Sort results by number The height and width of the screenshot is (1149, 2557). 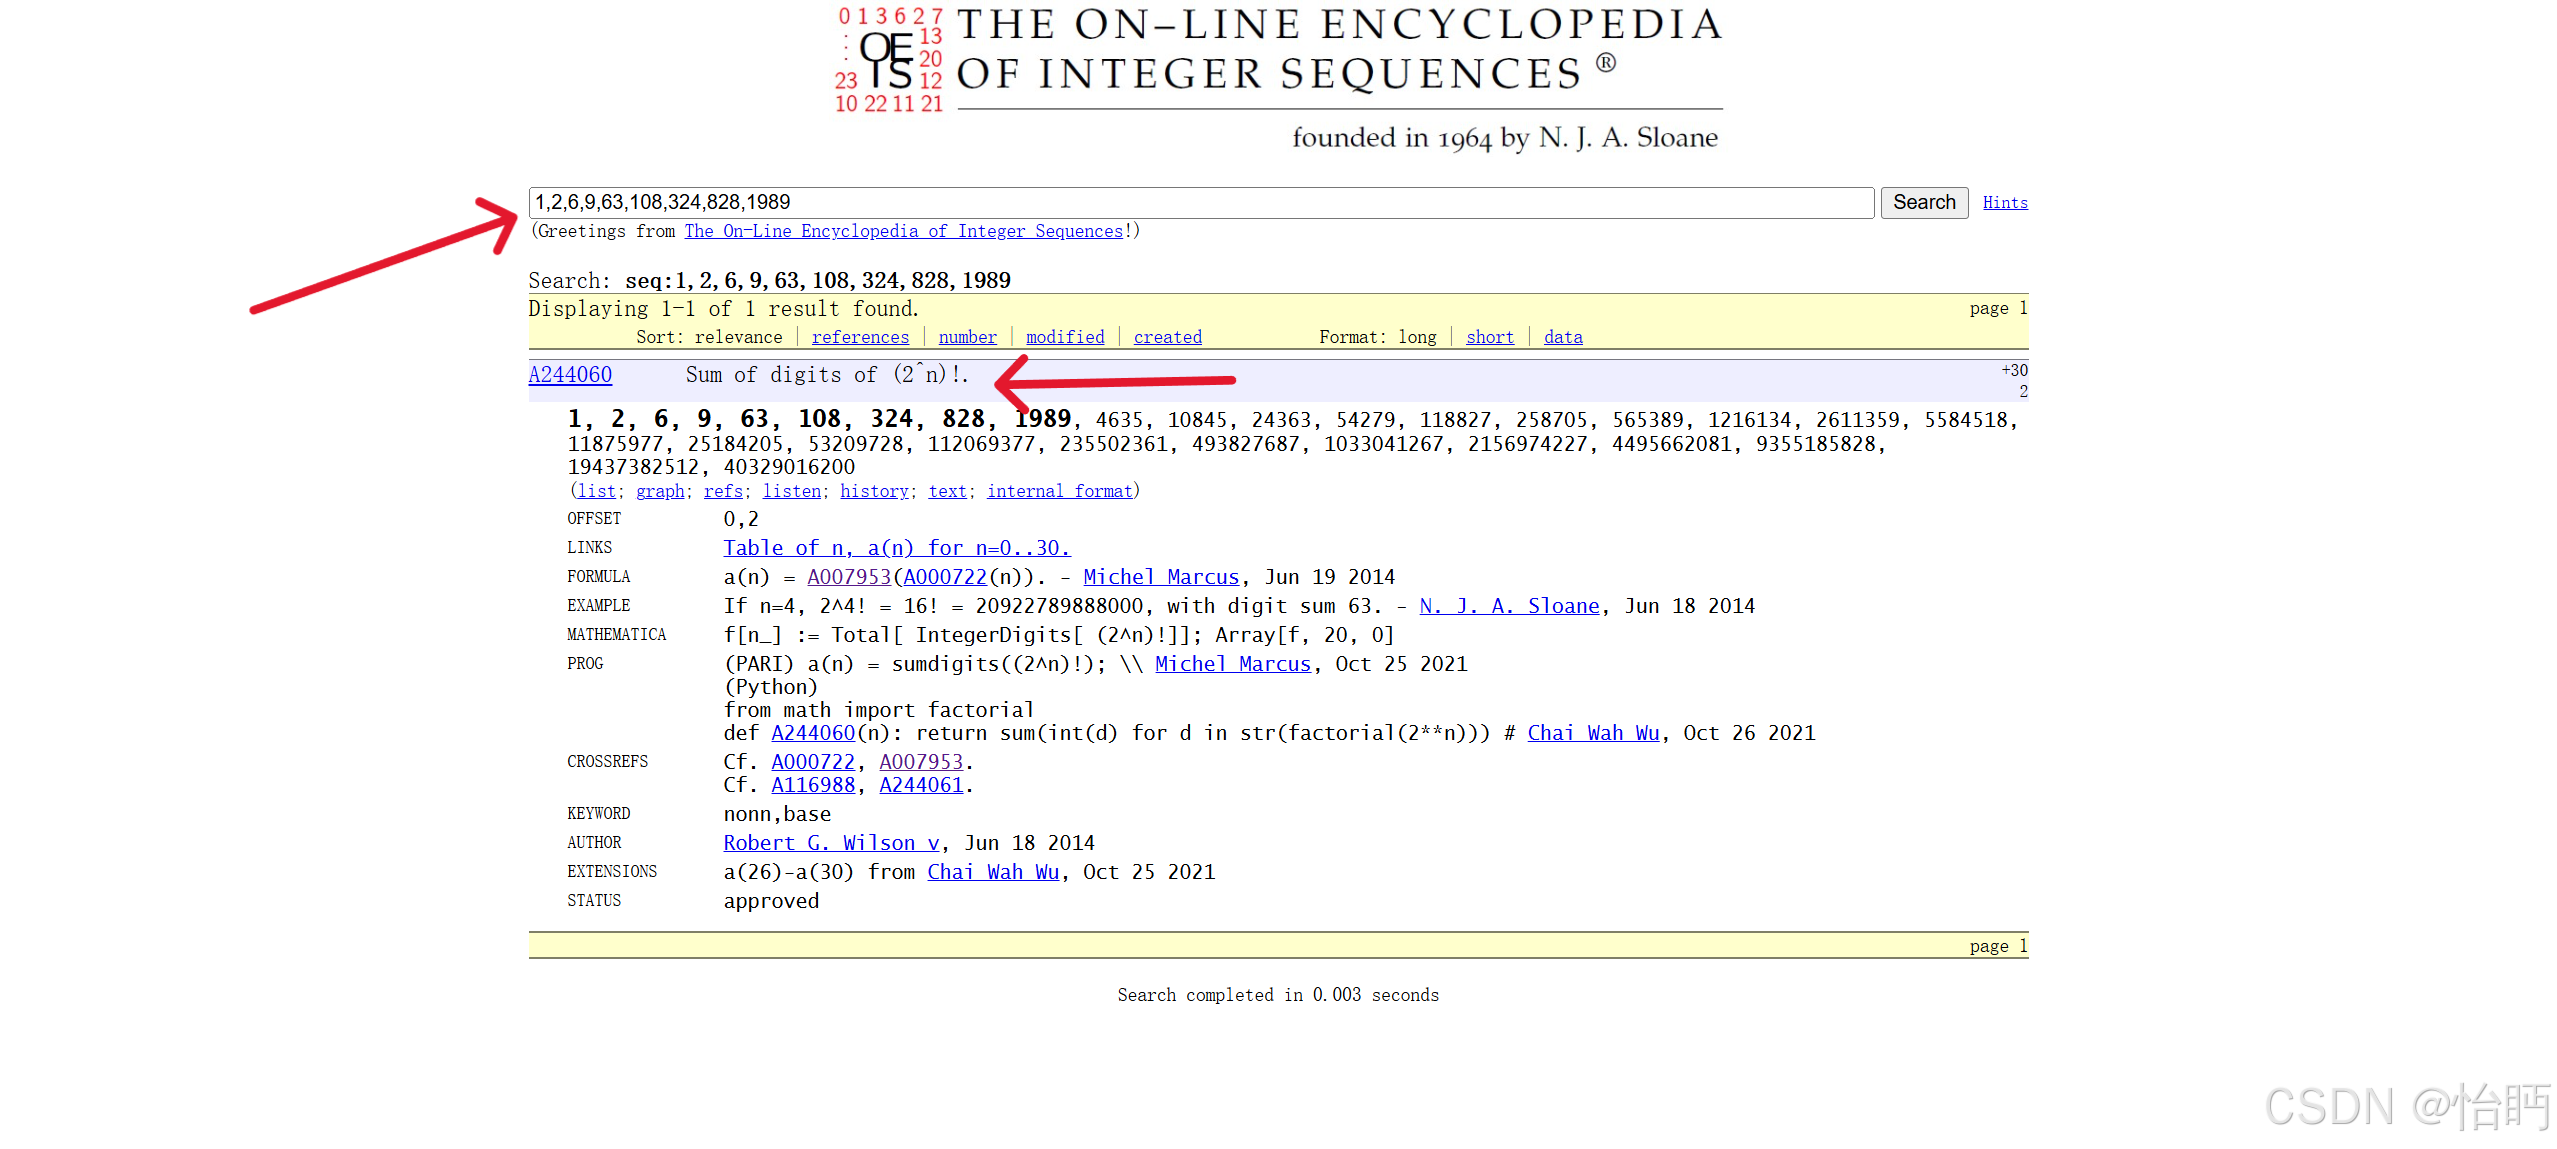point(967,337)
